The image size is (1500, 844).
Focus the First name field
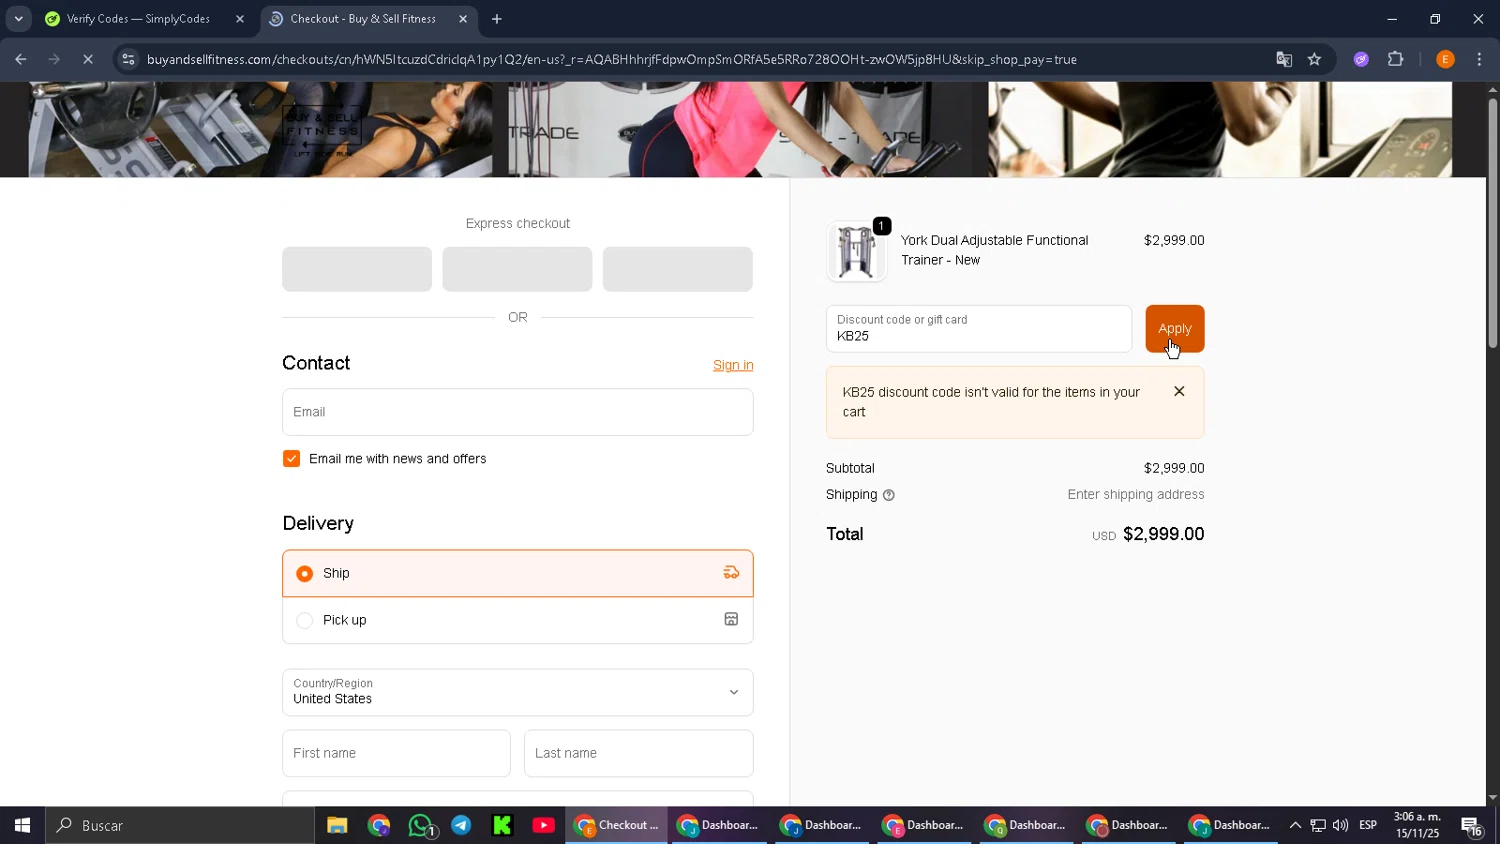point(396,753)
